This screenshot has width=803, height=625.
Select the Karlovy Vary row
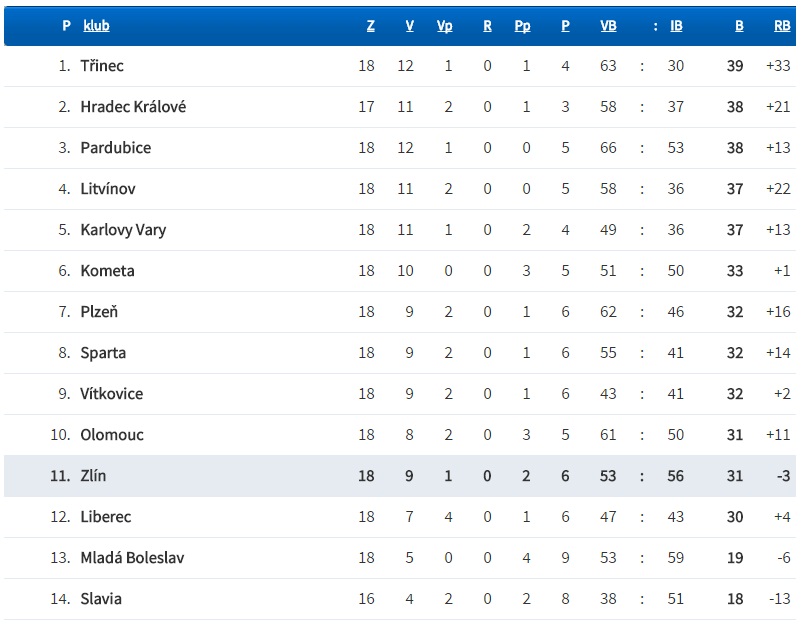pyautogui.click(x=123, y=230)
